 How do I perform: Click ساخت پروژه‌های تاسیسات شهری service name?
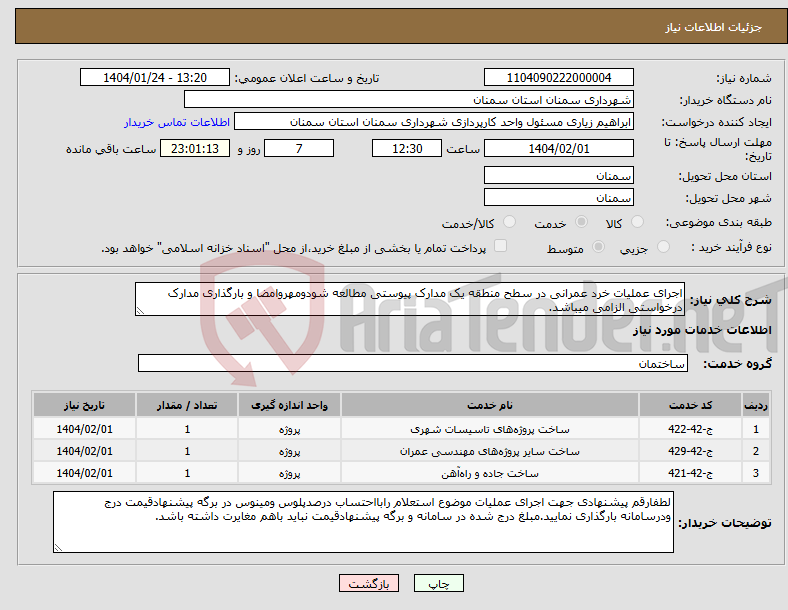tap(490, 429)
